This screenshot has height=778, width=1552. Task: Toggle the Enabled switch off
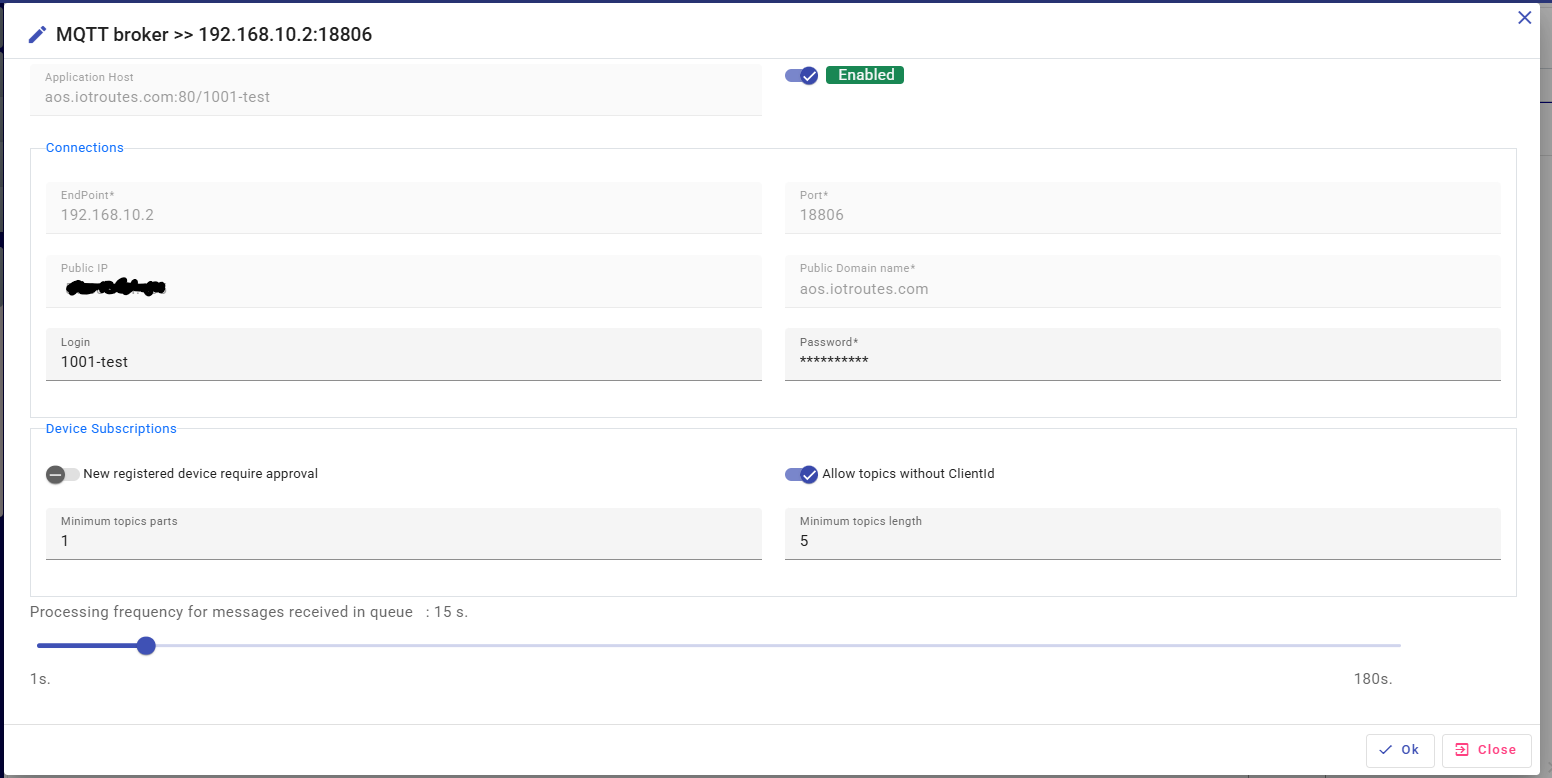click(x=802, y=75)
